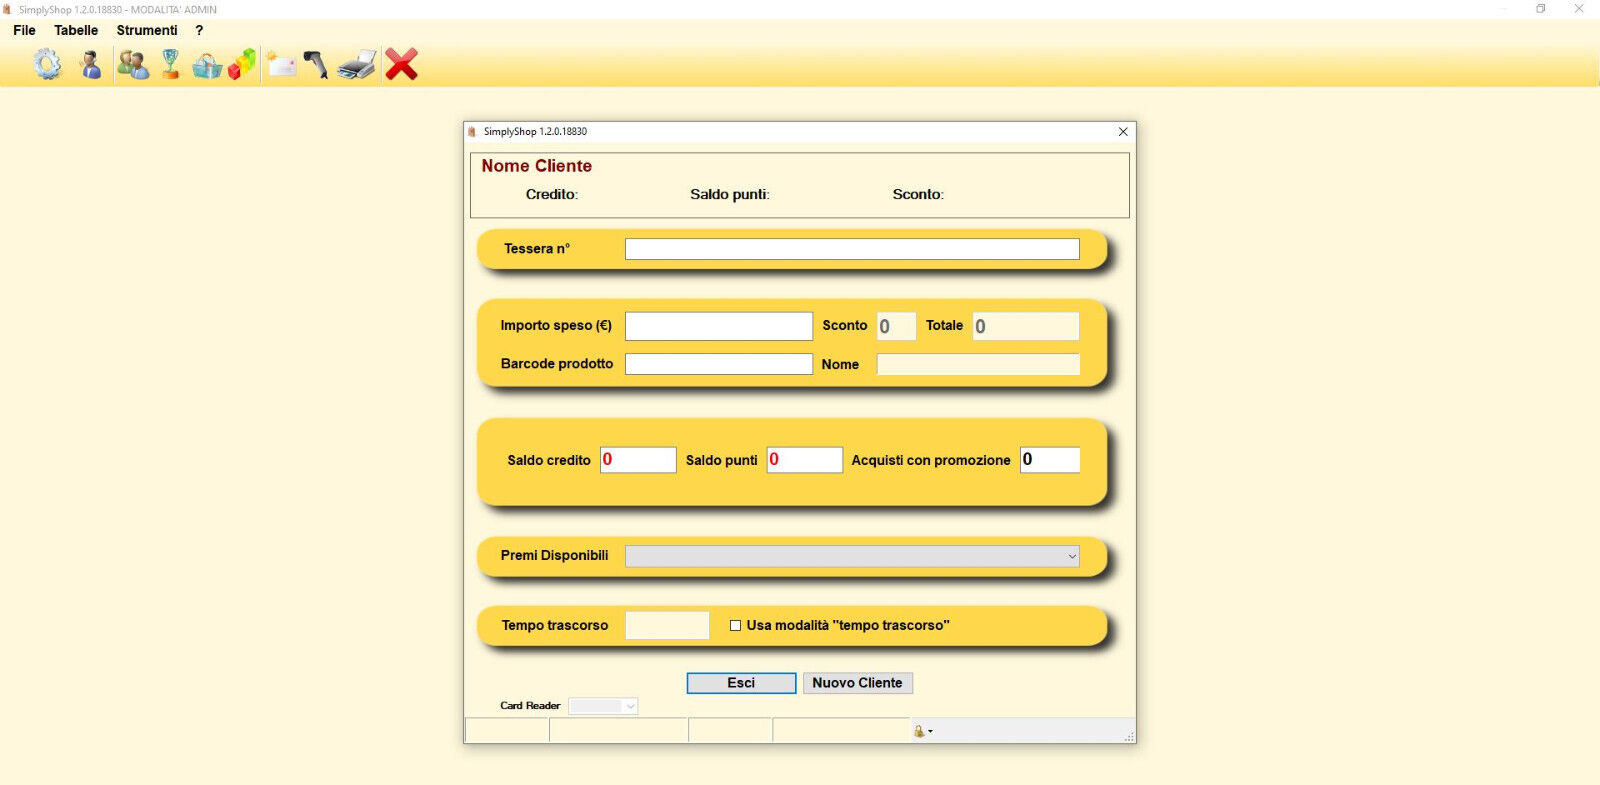Click the Acquisti con promozione field
Viewport: 1600px width, 785px height.
tap(1050, 460)
